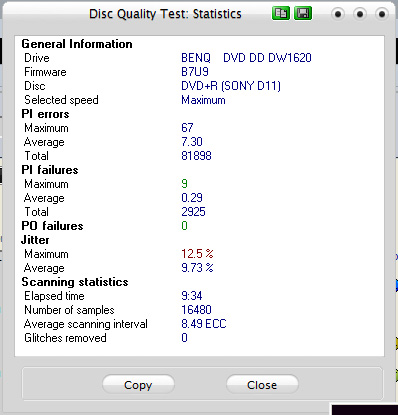Click the first round window control button

tap(338, 14)
